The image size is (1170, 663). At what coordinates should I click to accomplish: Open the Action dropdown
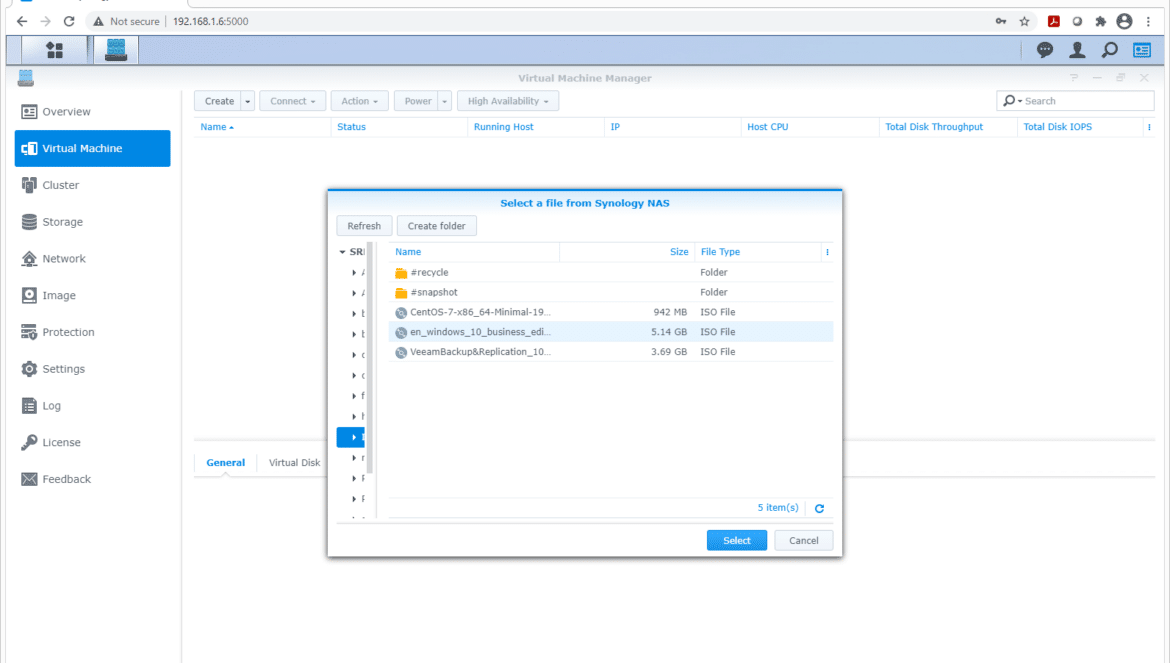click(x=360, y=101)
